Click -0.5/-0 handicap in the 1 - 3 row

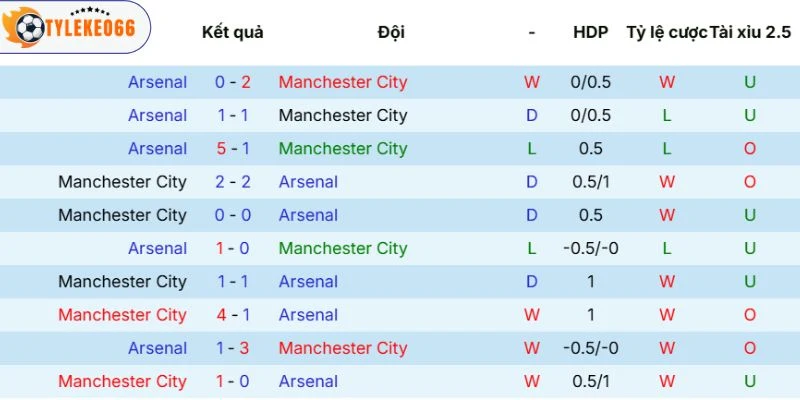coord(591,348)
